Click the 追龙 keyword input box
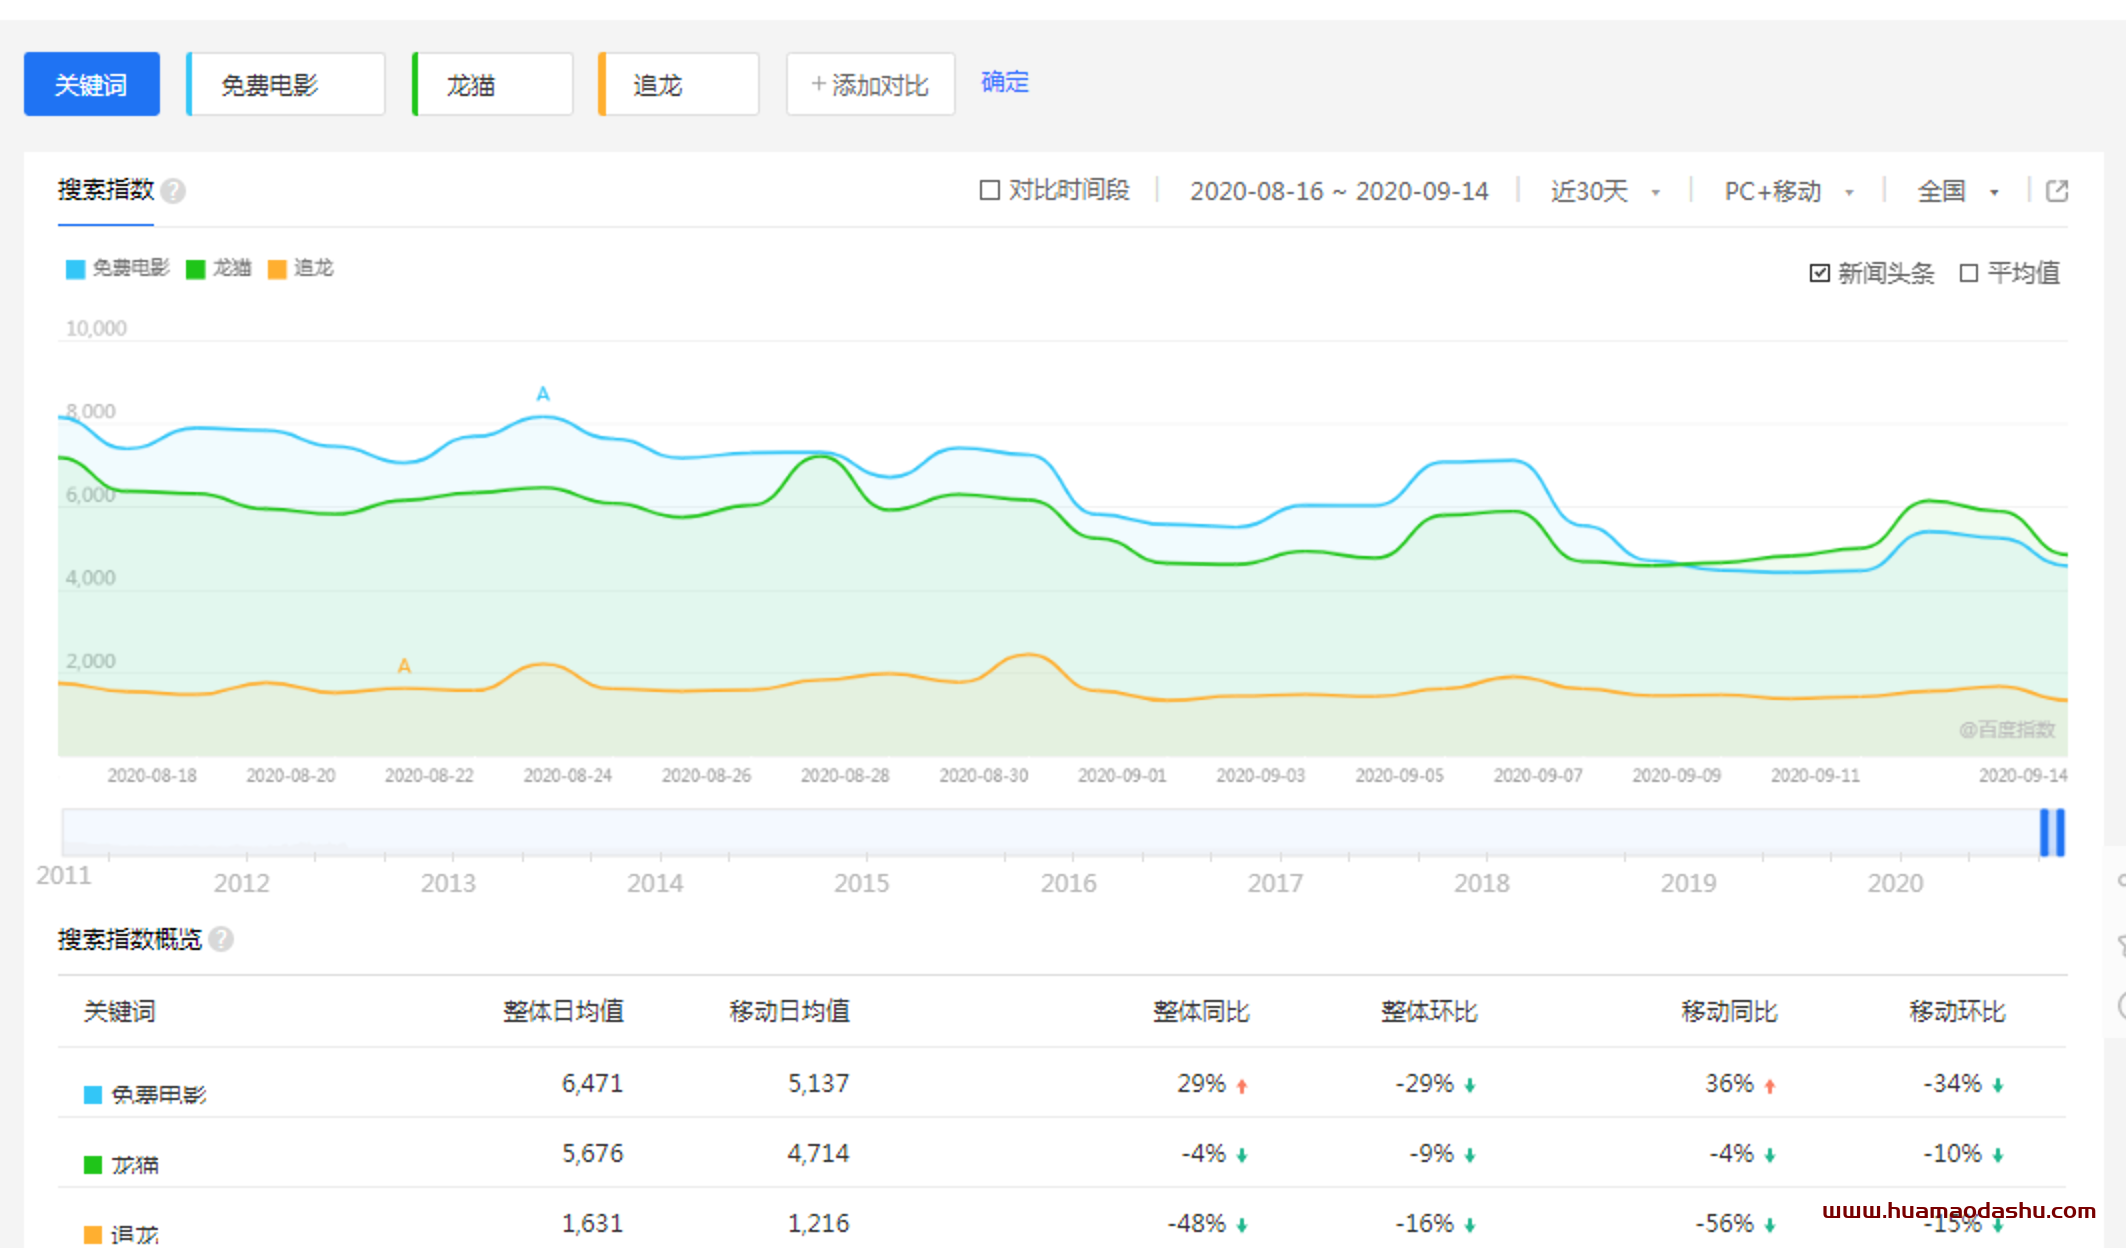Viewport: 2126px width, 1248px height. [x=679, y=84]
